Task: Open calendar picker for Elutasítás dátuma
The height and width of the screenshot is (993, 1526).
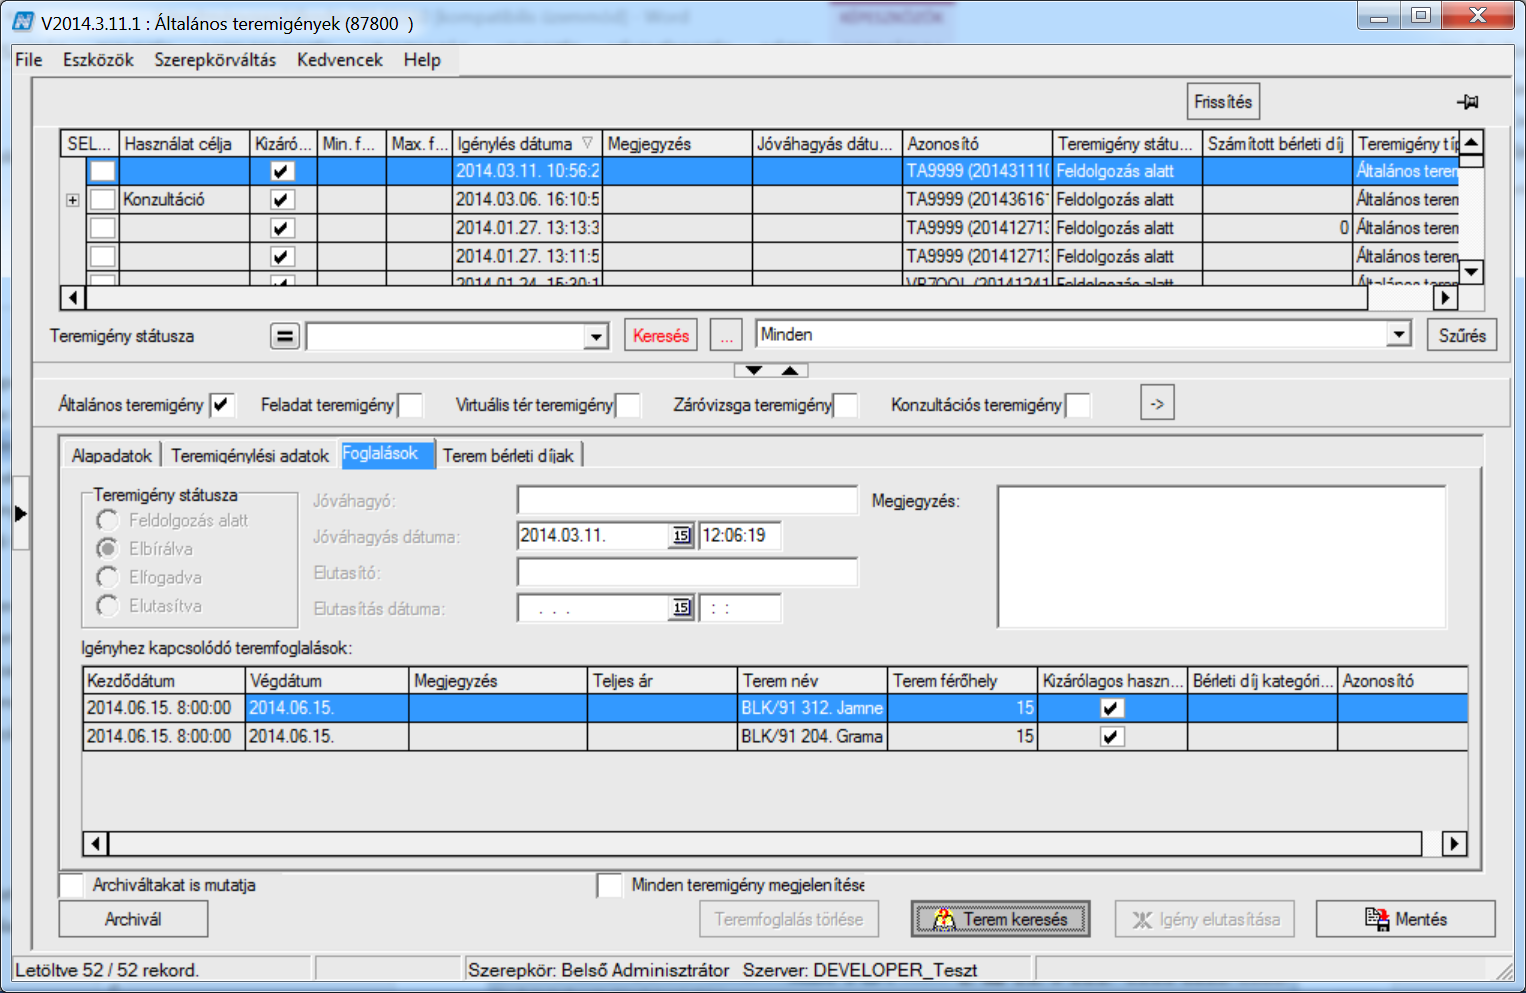Action: tap(681, 608)
